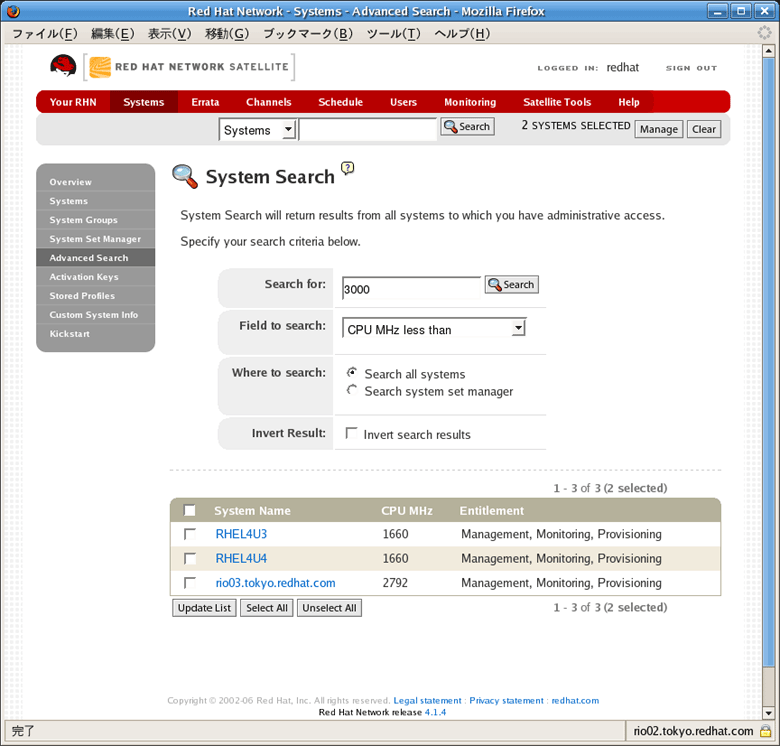Switch to Channels tab
Image resolution: width=780 pixels, height=746 pixels.
pyautogui.click(x=269, y=102)
